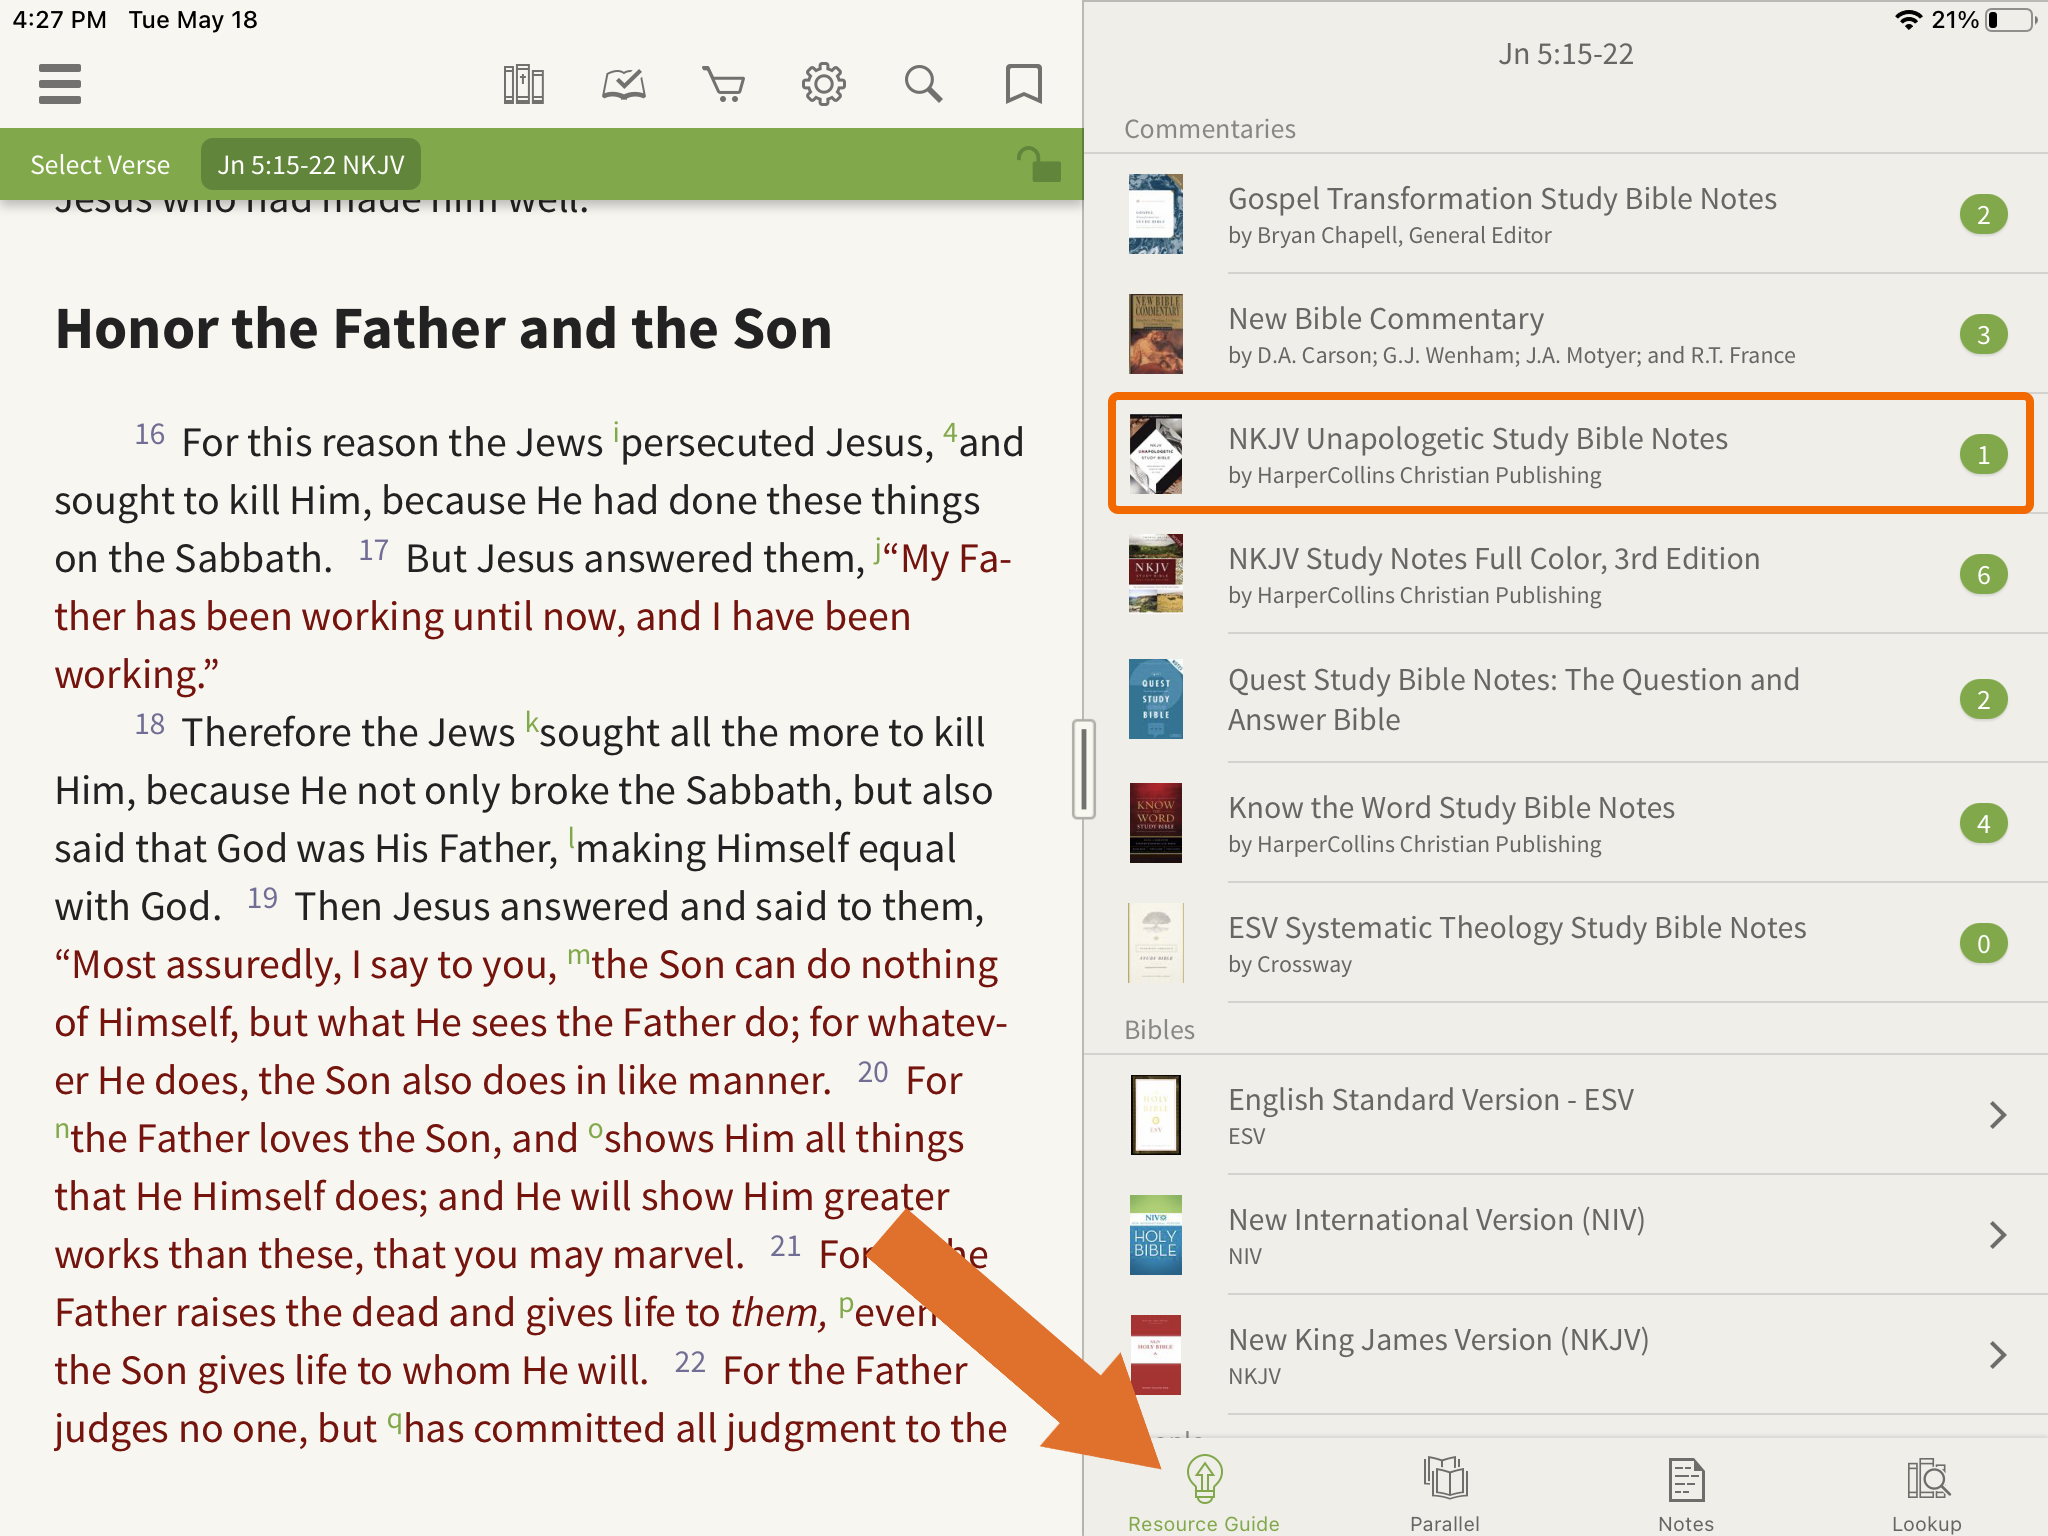The image size is (2048, 1536).
Task: Tap Gospel Transformation Study Bible cover thumbnail
Action: [1155, 214]
